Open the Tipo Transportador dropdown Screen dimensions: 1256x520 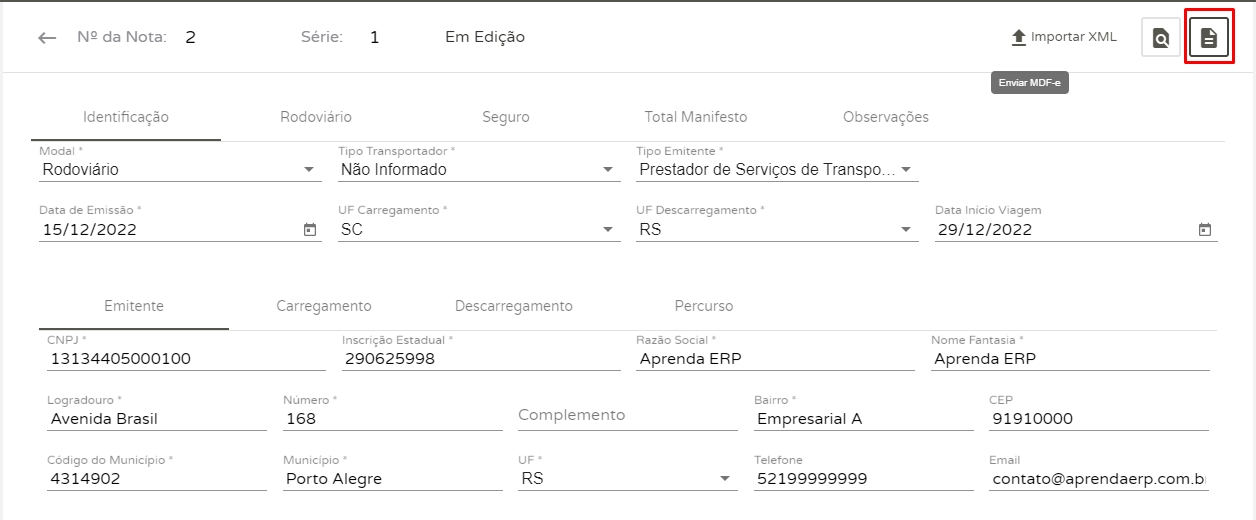click(x=607, y=170)
